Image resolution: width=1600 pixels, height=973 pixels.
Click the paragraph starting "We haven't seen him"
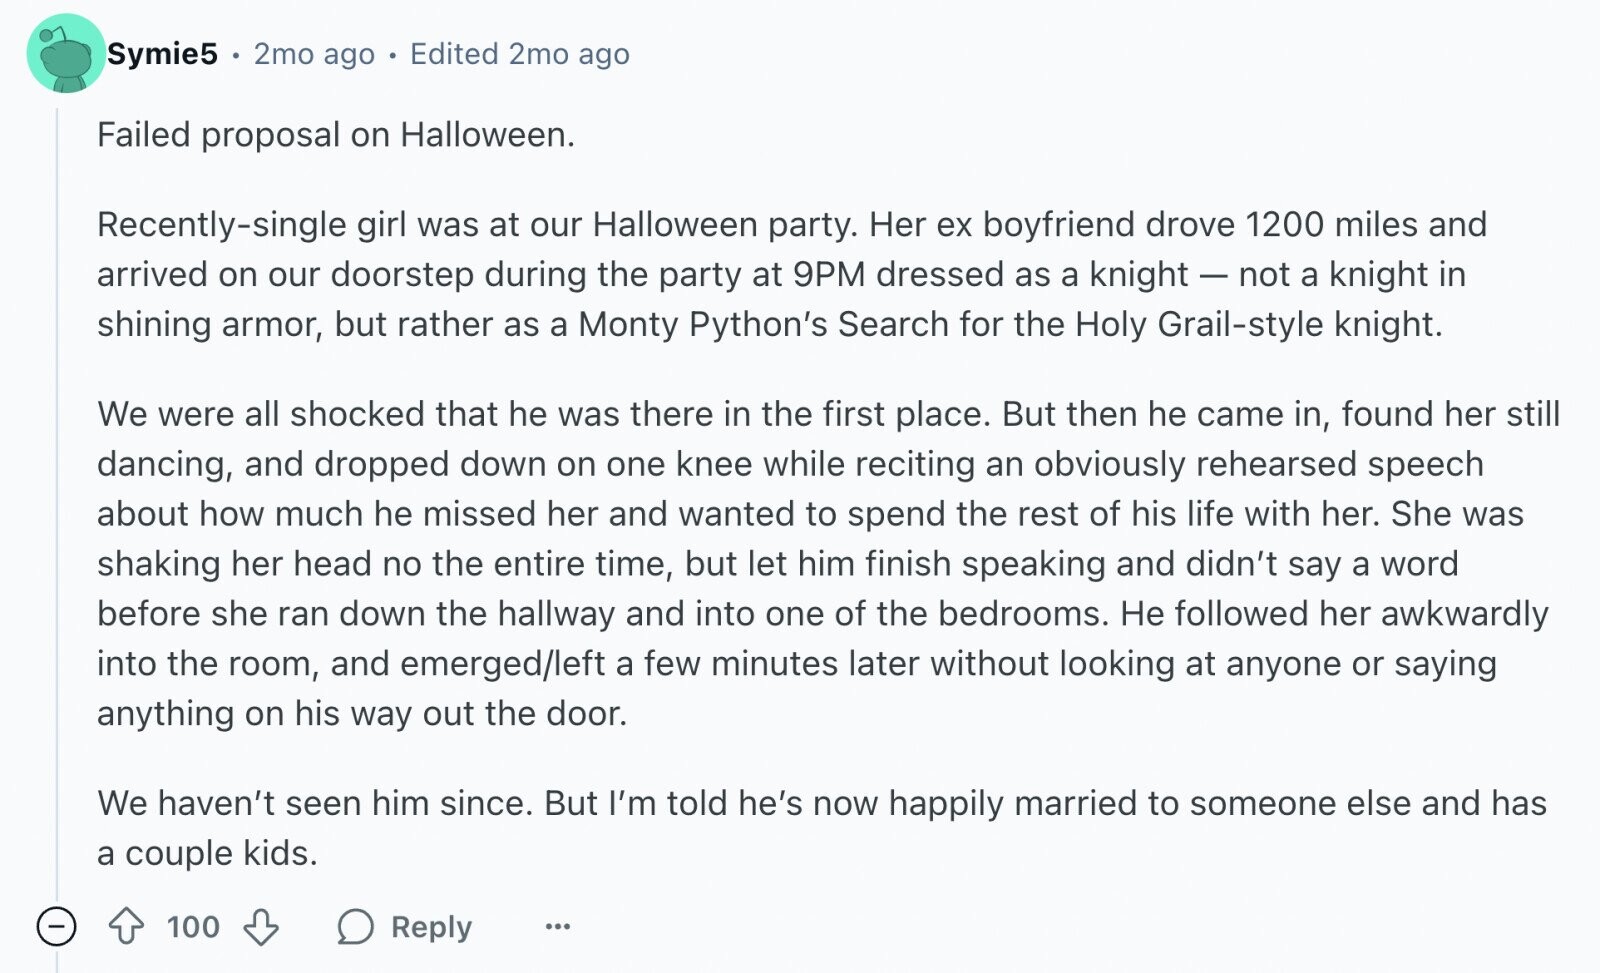tap(822, 828)
